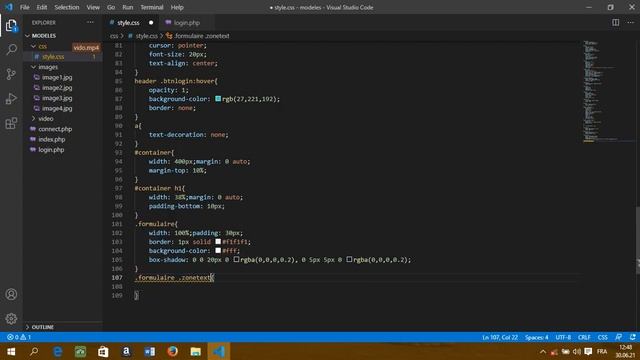640x360 pixels.
Task: Open image4.jpg in explorer
Action: tap(57, 109)
